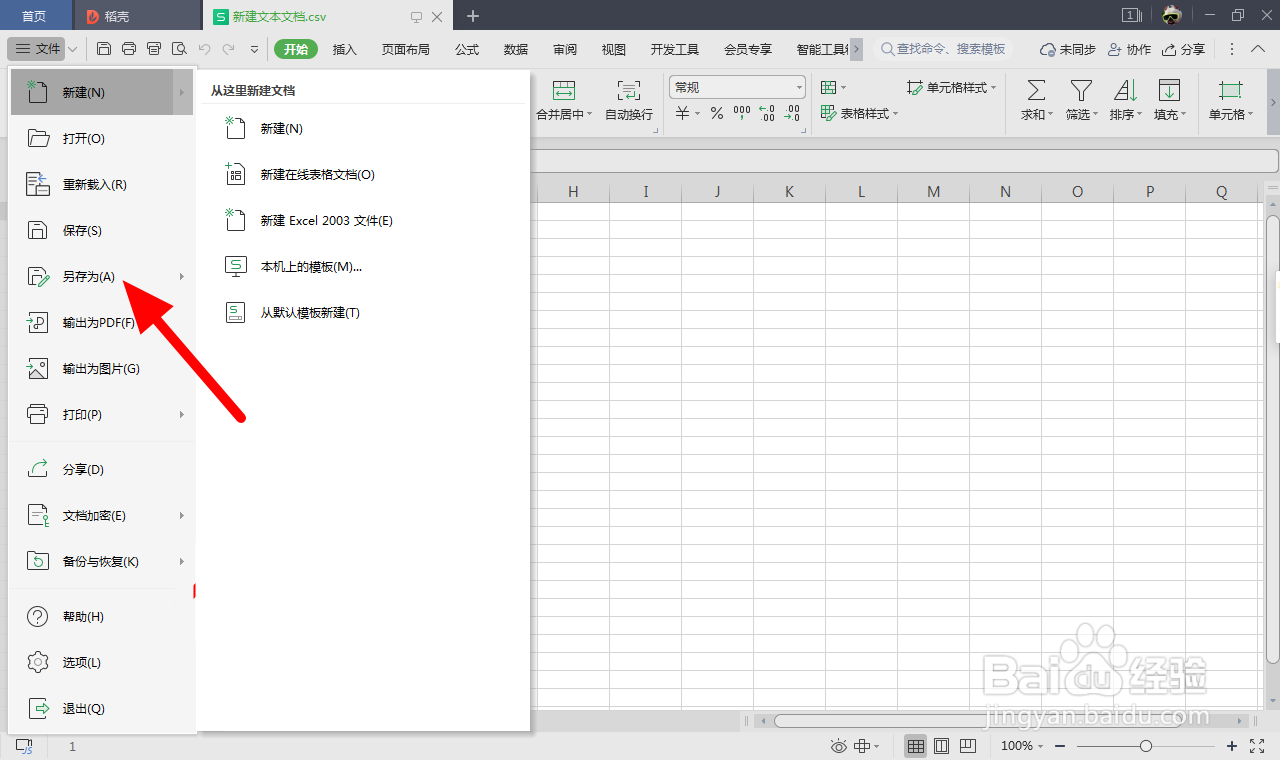Click the Sort (排序) icon

tap(1125, 91)
